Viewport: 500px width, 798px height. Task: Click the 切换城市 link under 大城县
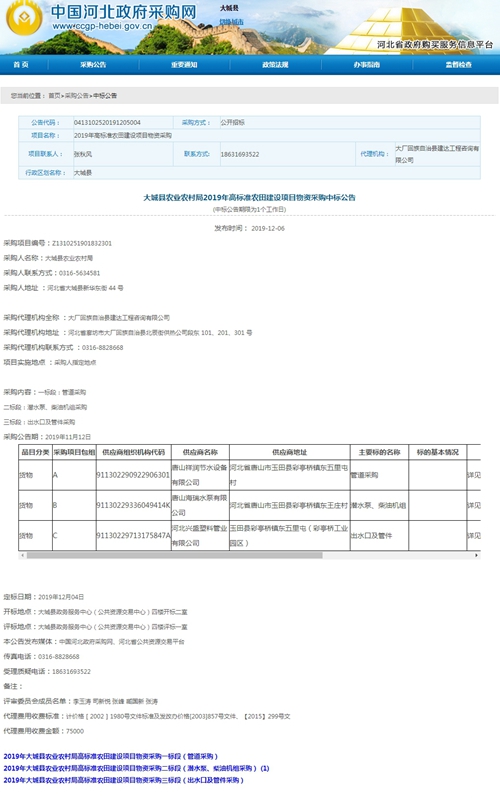[231, 22]
